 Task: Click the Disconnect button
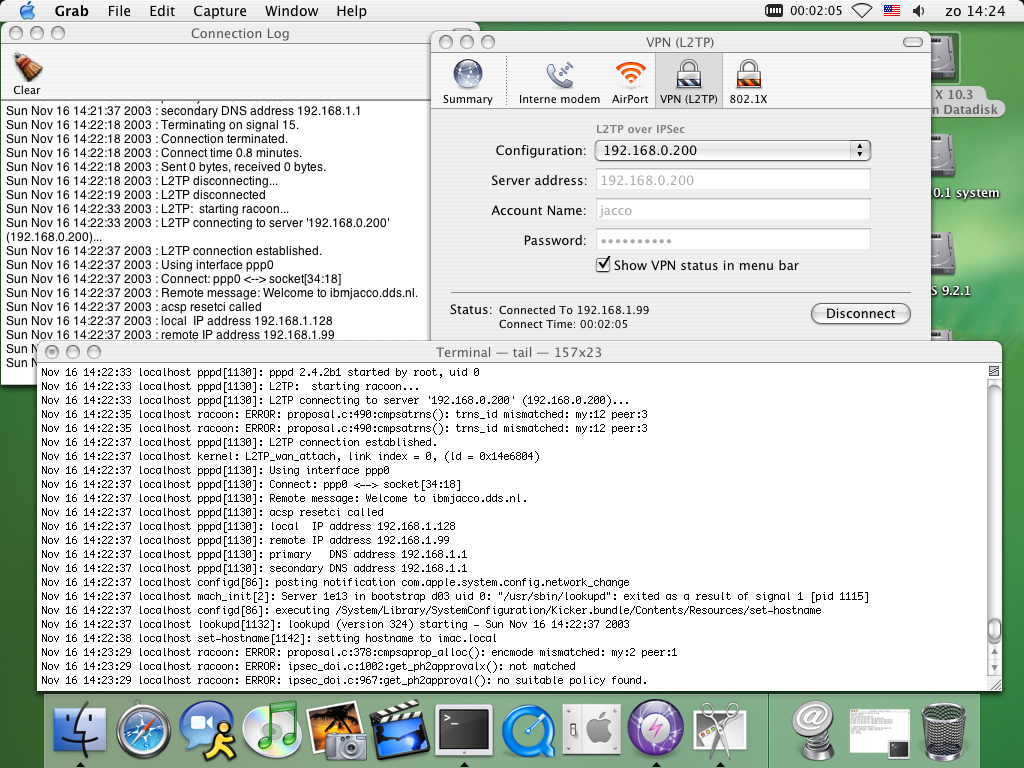pyautogui.click(x=861, y=313)
